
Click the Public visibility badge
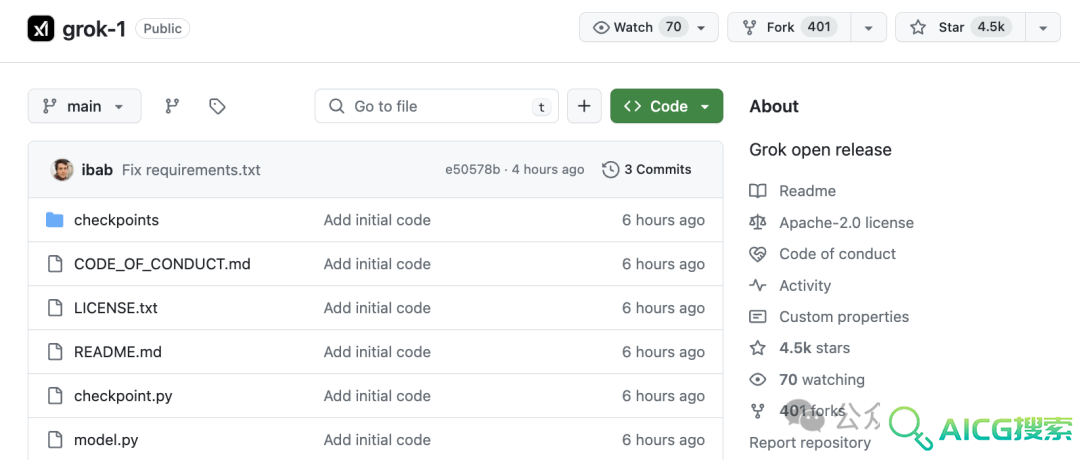point(163,28)
